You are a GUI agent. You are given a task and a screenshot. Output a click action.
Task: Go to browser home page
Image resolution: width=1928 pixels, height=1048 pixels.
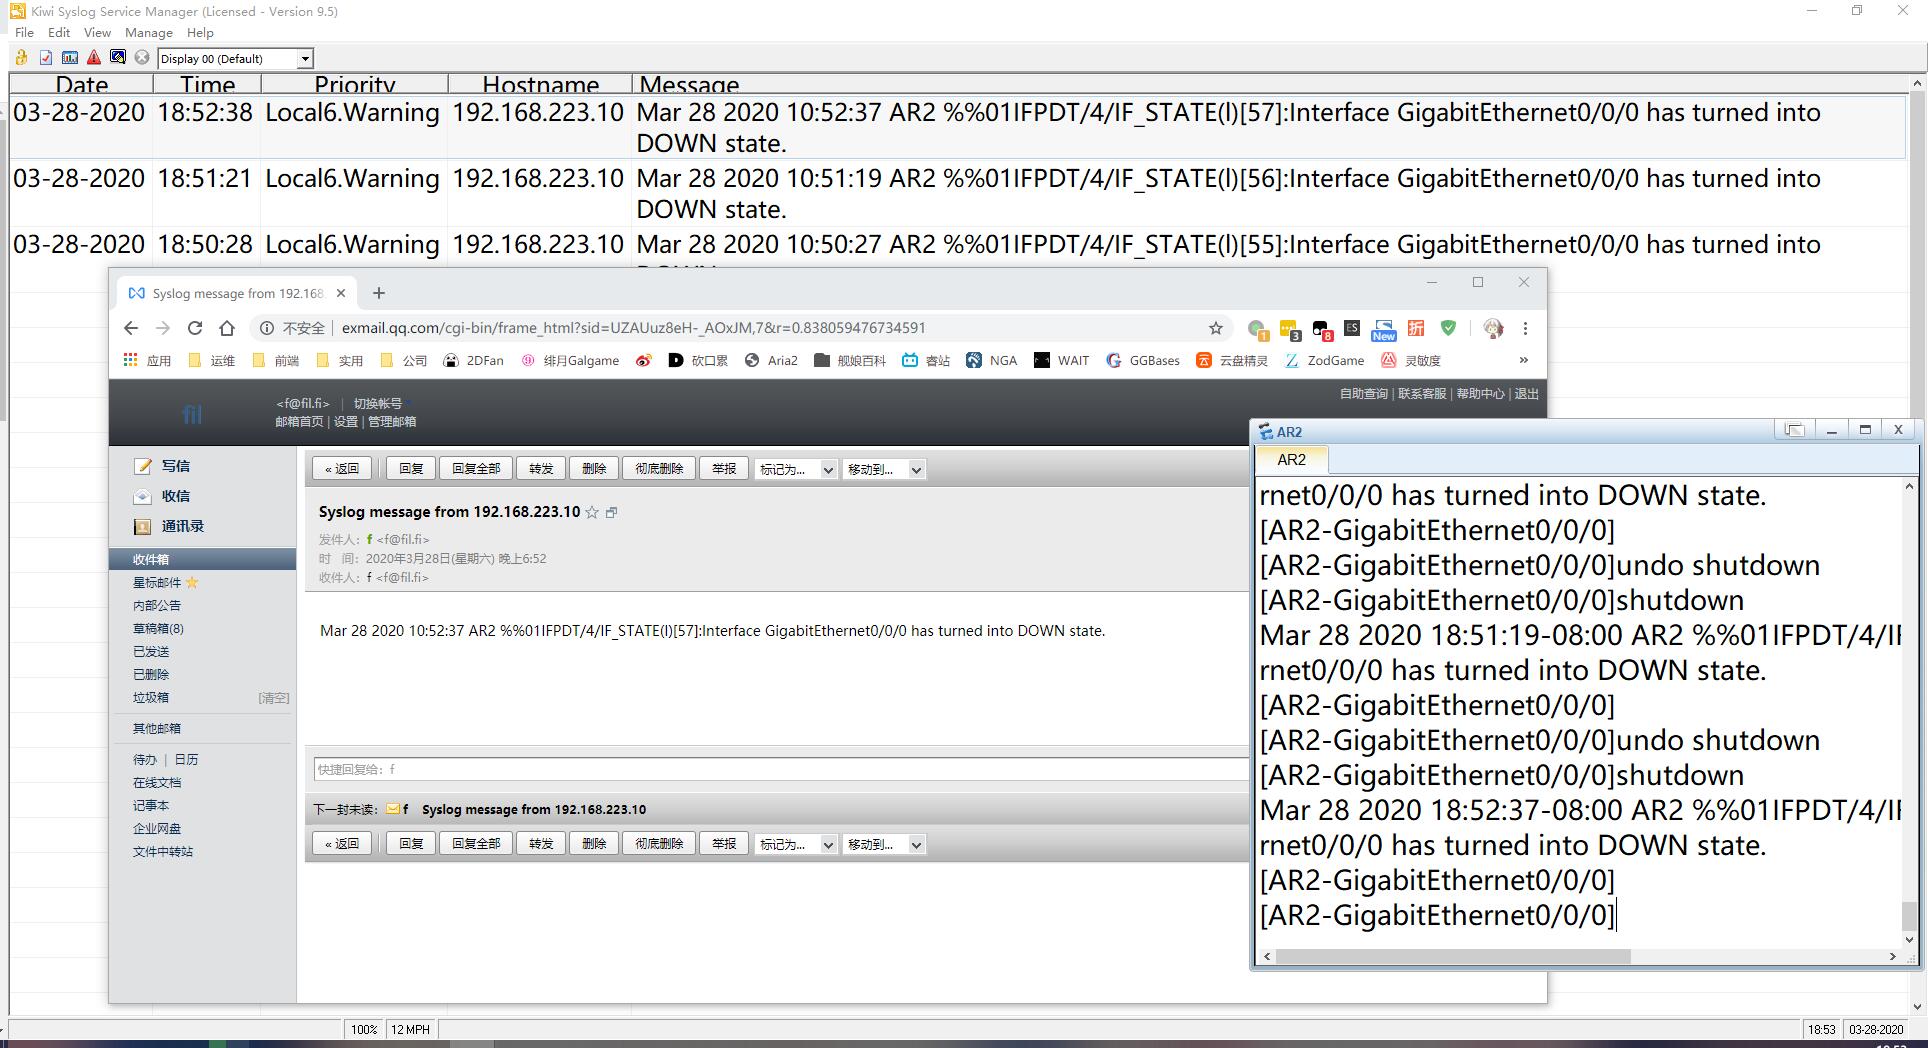pos(227,328)
